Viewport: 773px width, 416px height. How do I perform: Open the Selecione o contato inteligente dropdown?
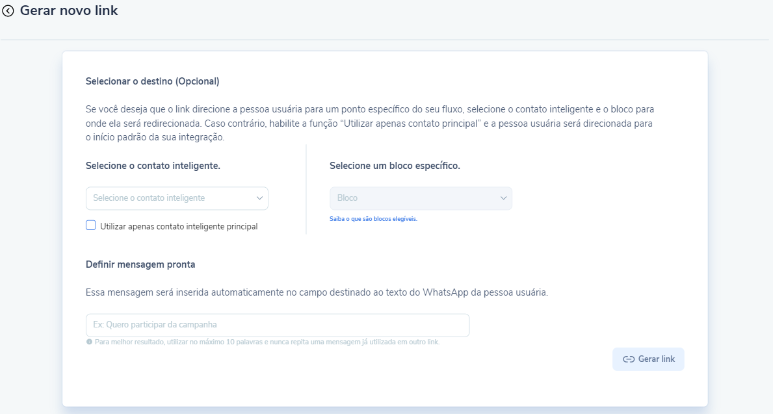click(x=170, y=198)
